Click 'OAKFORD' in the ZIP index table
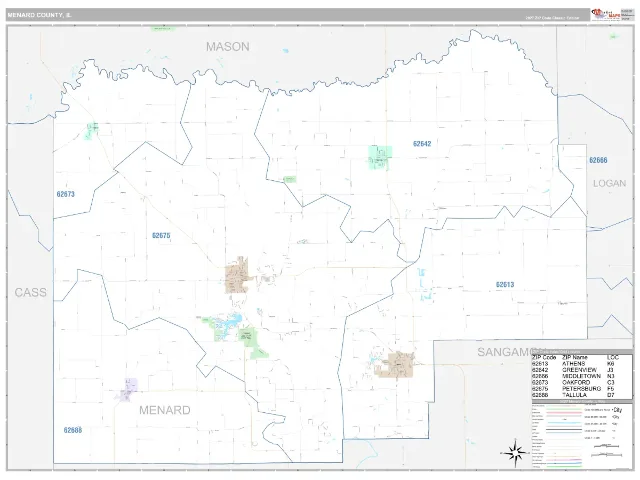The width and height of the screenshot is (640, 480). pyautogui.click(x=576, y=382)
